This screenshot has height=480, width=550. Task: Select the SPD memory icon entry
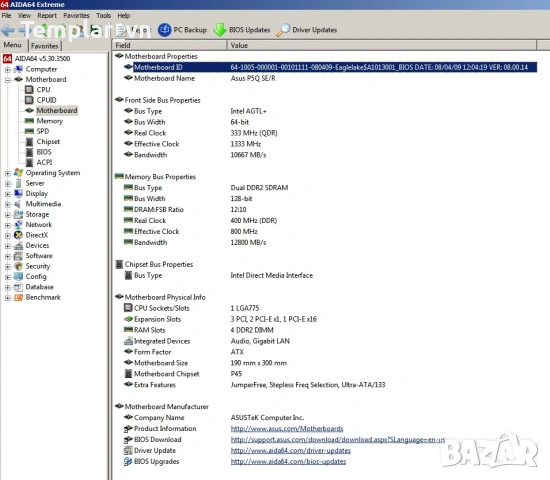(x=29, y=131)
